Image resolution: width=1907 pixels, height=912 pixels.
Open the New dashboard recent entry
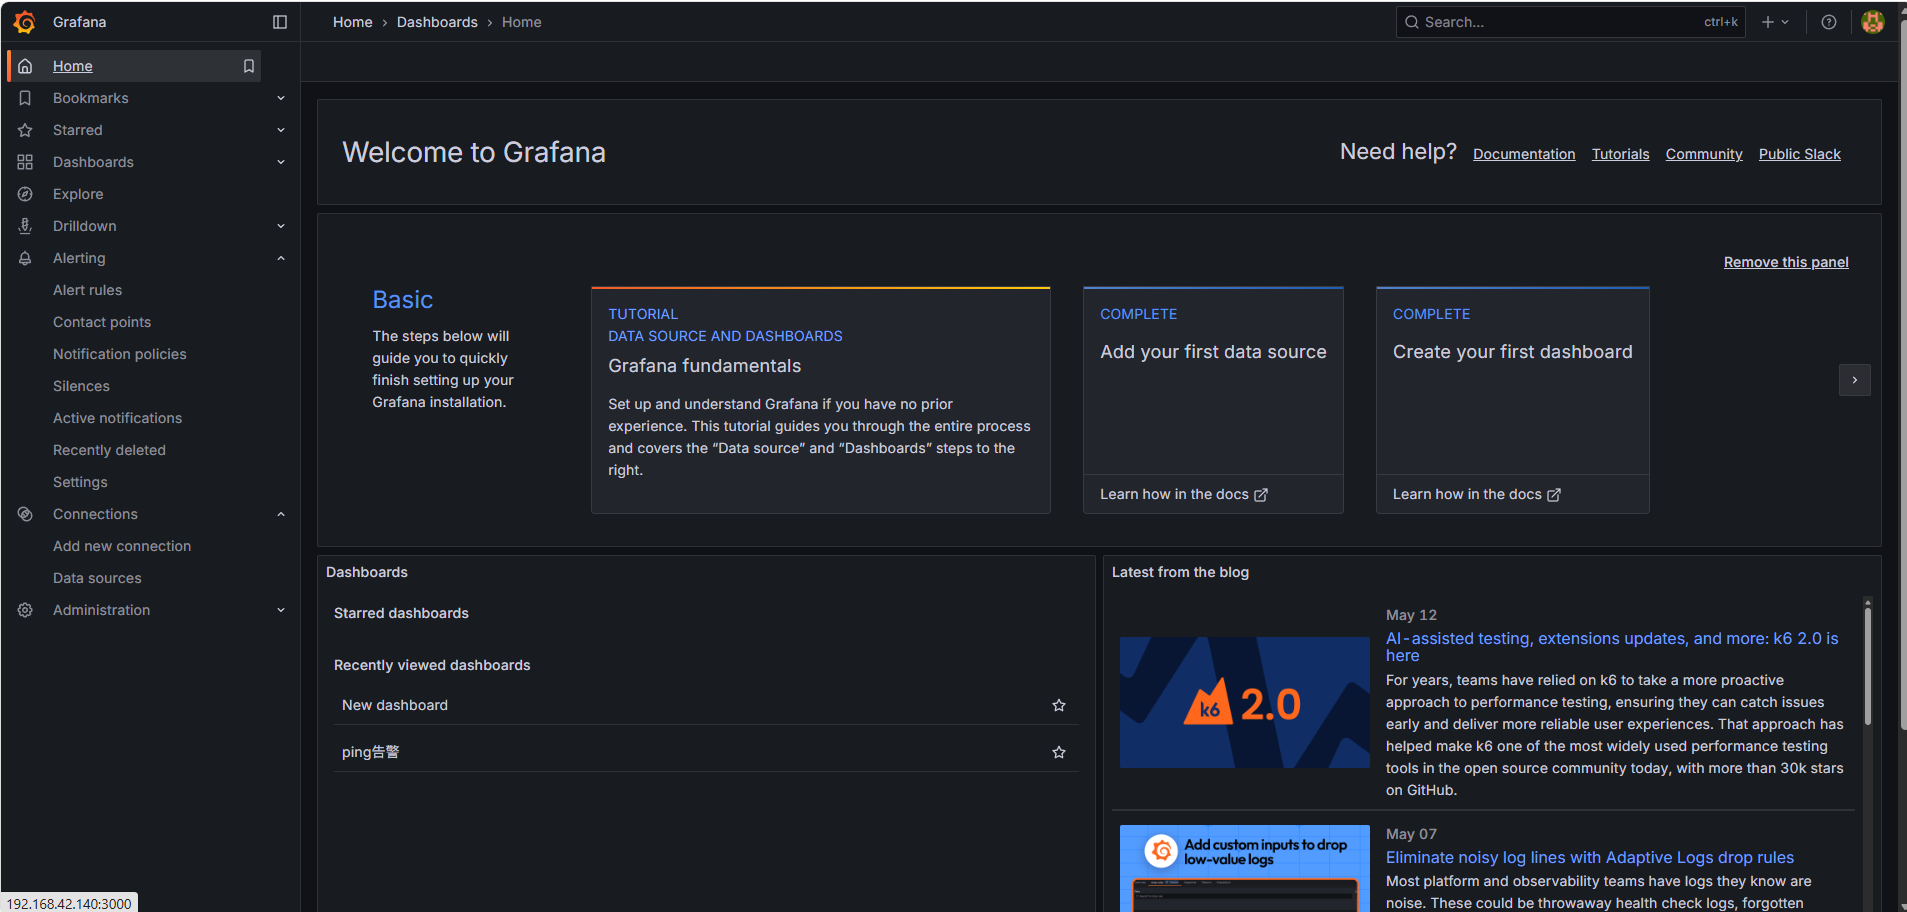395,705
